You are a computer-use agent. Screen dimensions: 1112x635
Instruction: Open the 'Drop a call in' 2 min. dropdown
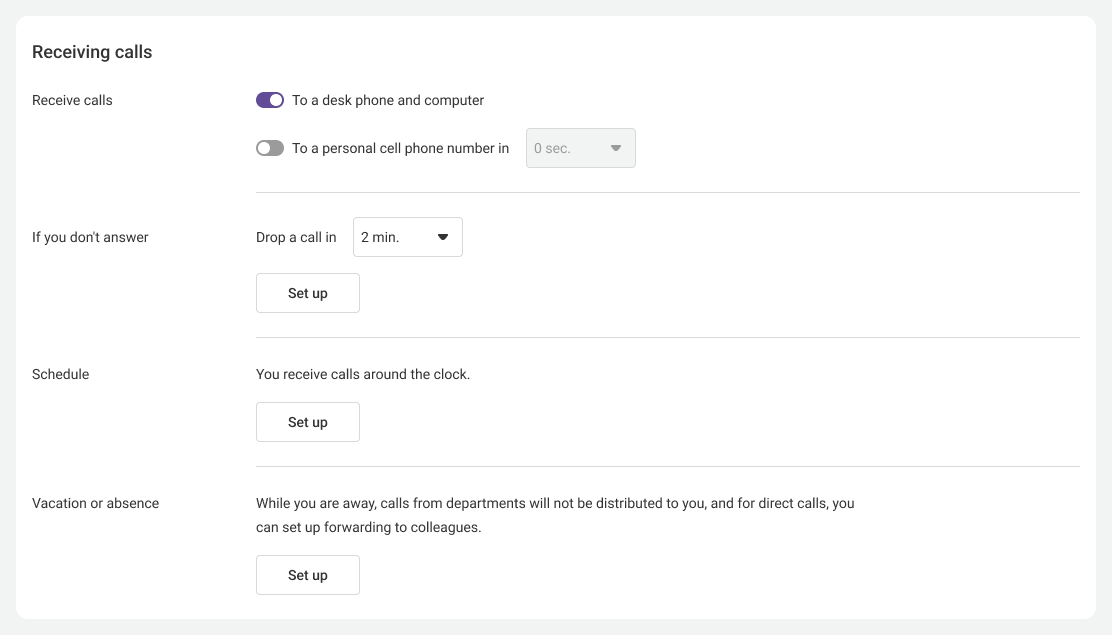coord(407,237)
